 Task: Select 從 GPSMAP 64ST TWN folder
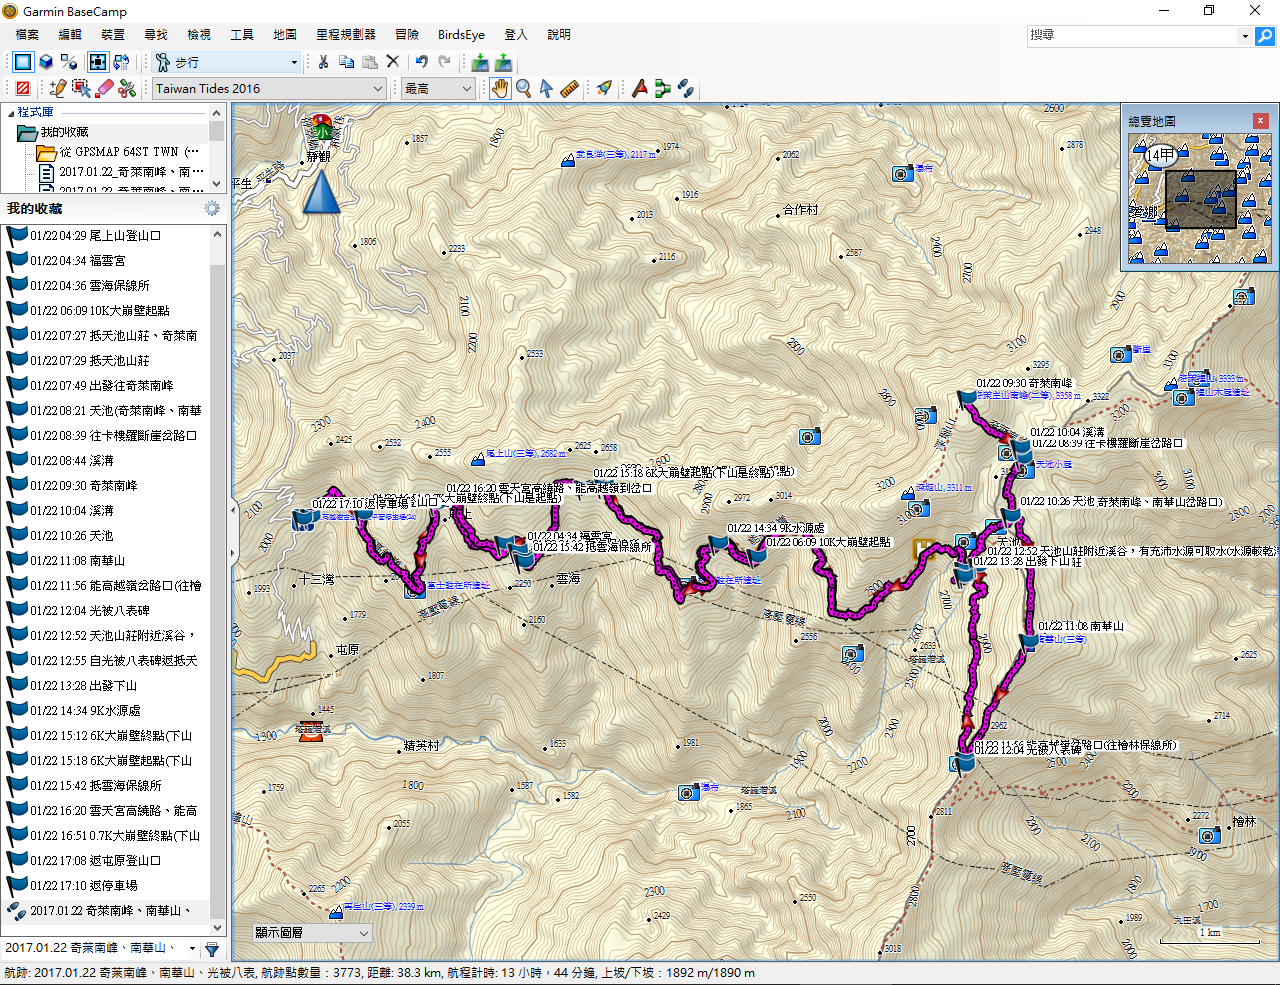[x=128, y=152]
